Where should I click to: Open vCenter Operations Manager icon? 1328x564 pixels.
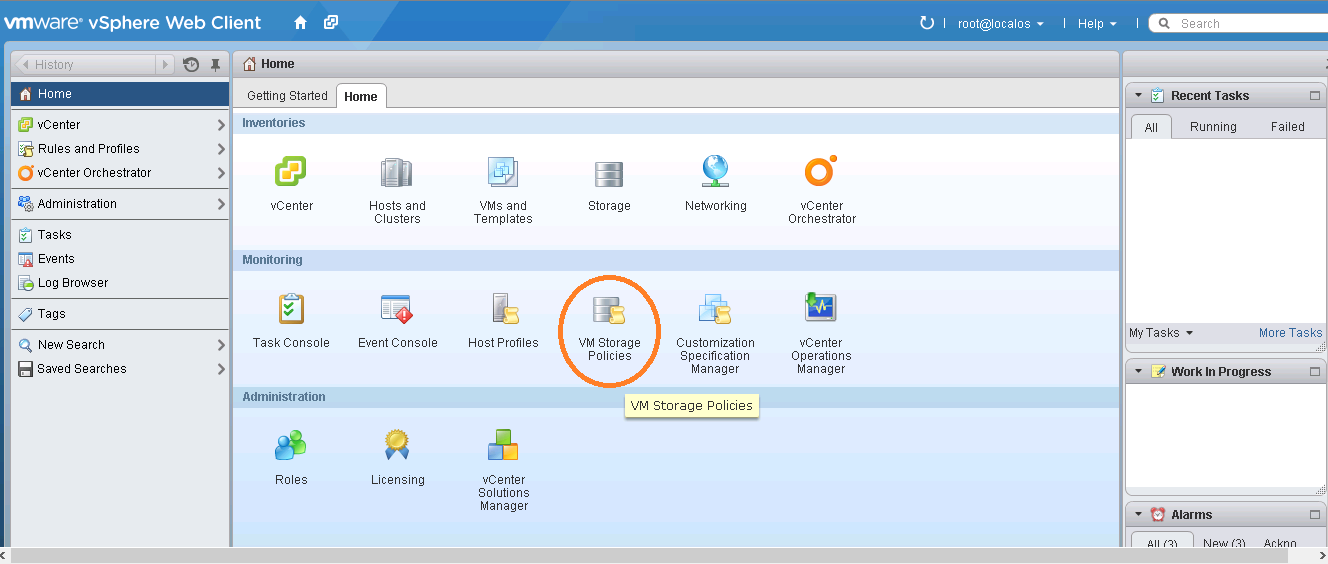(821, 308)
